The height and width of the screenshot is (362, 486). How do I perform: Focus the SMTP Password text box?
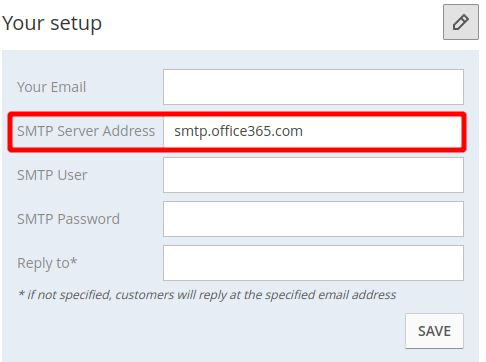click(313, 219)
